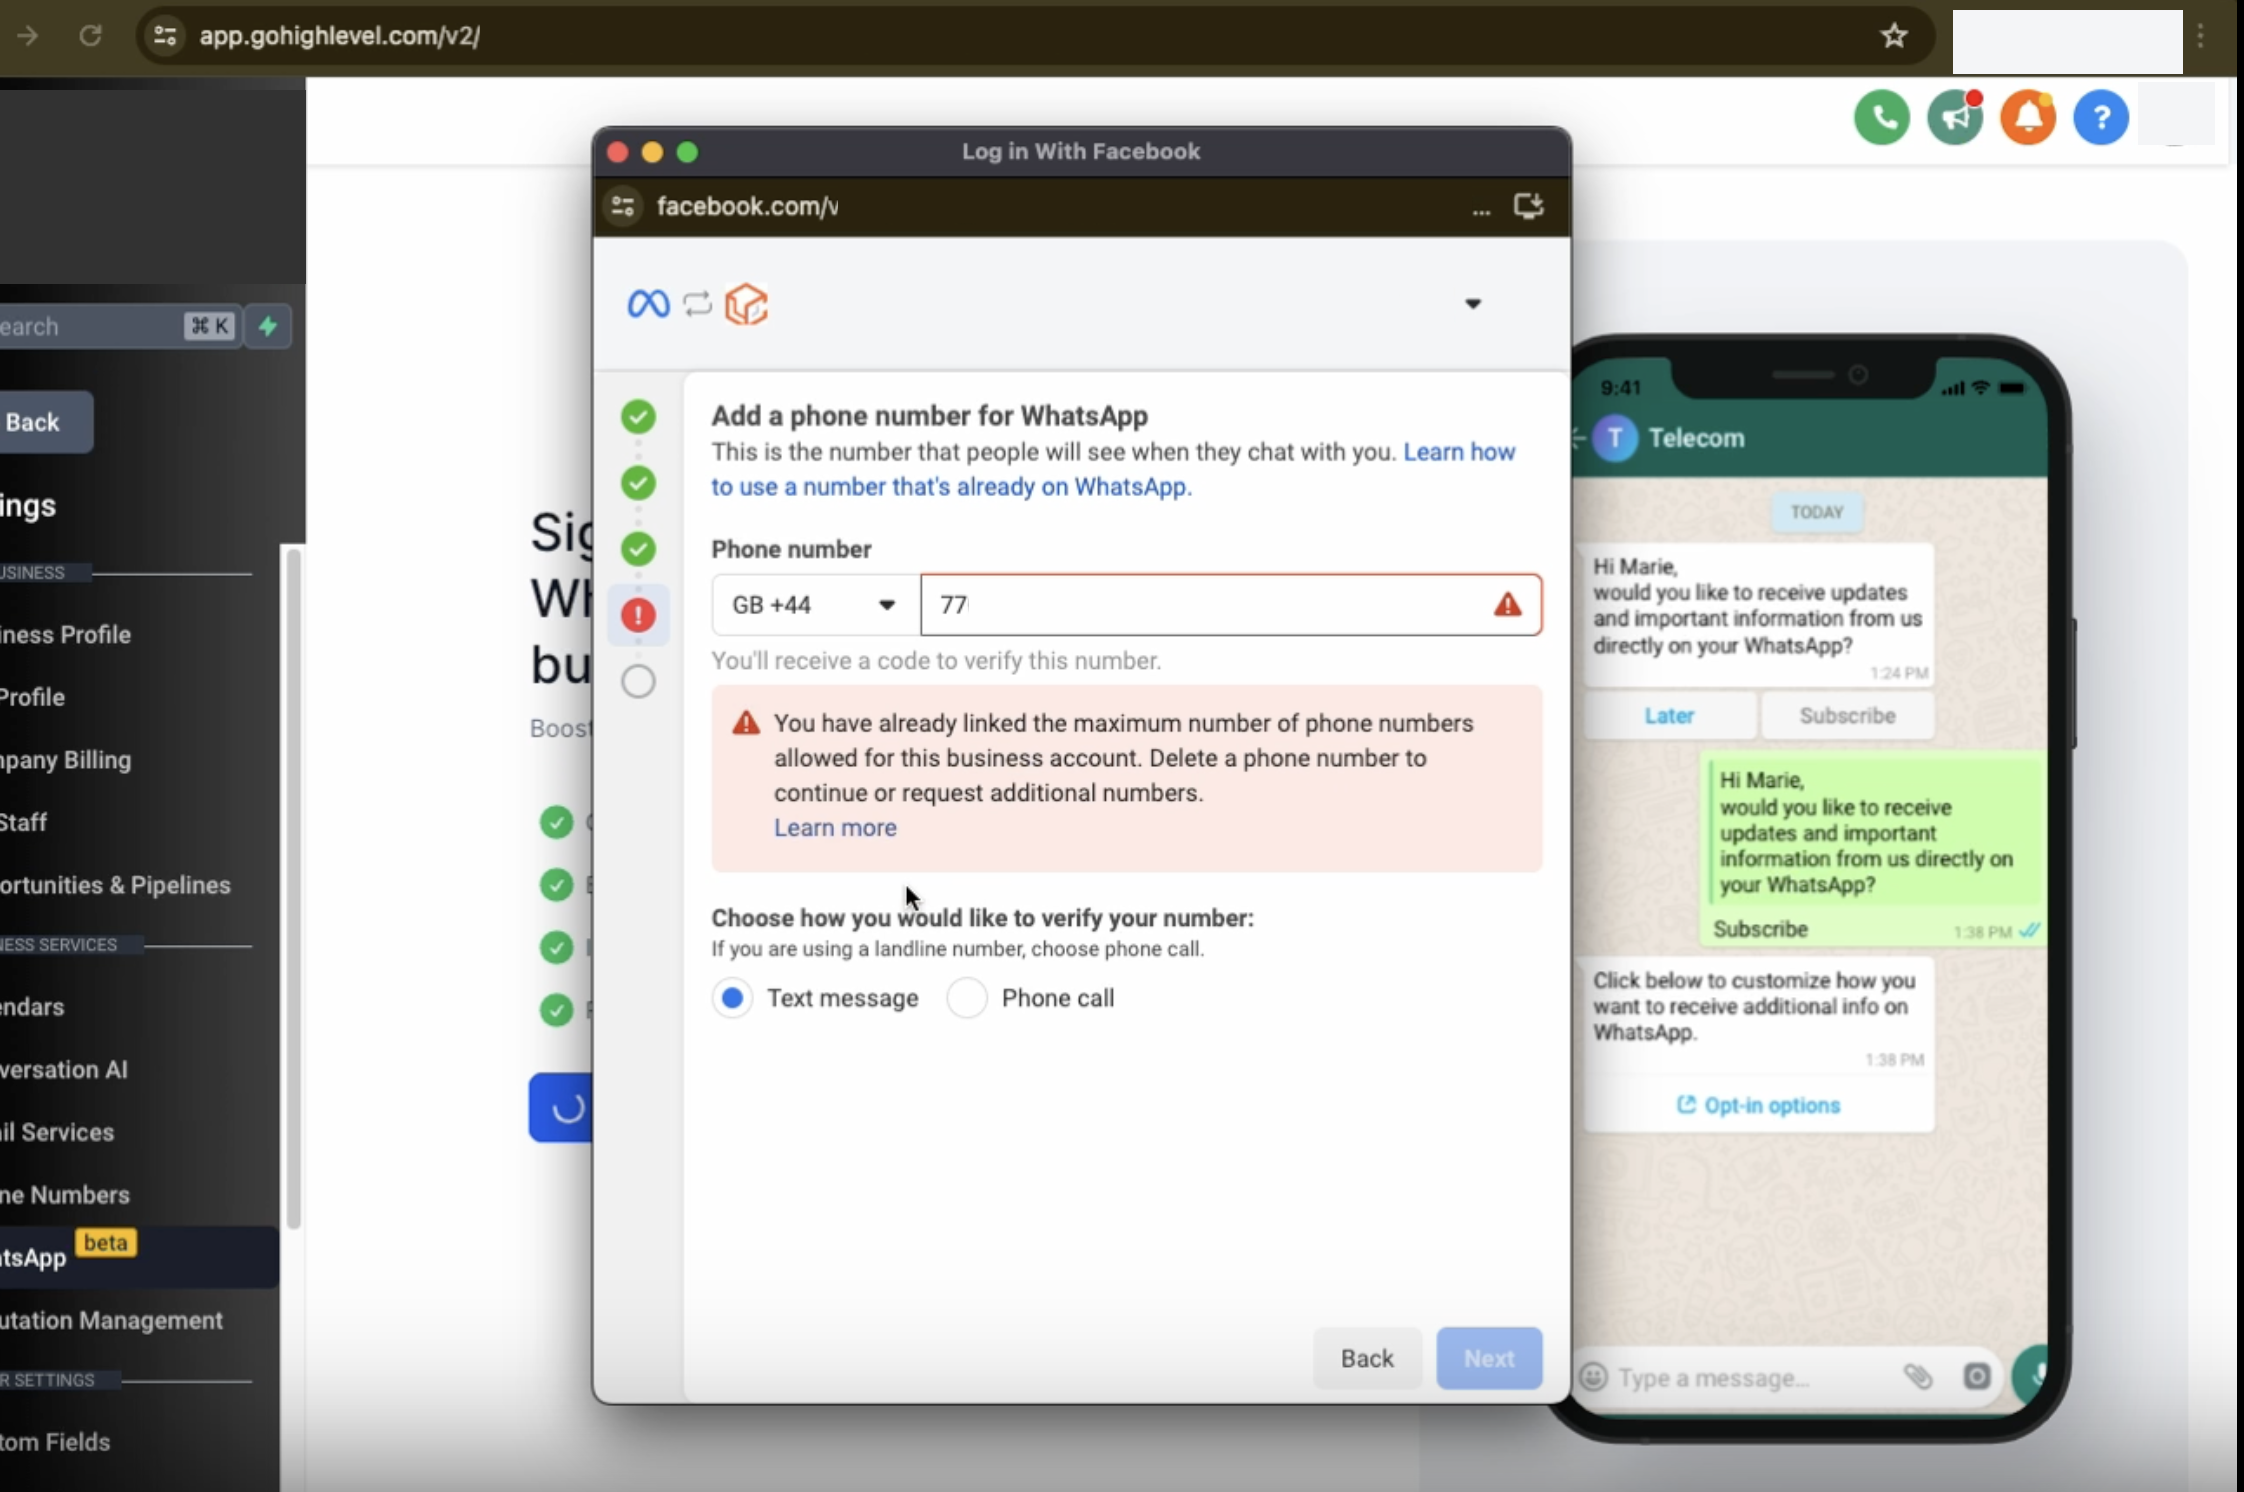Go to Reputation Management settings
Screen dimensions: 2244x1492
click(110, 1320)
